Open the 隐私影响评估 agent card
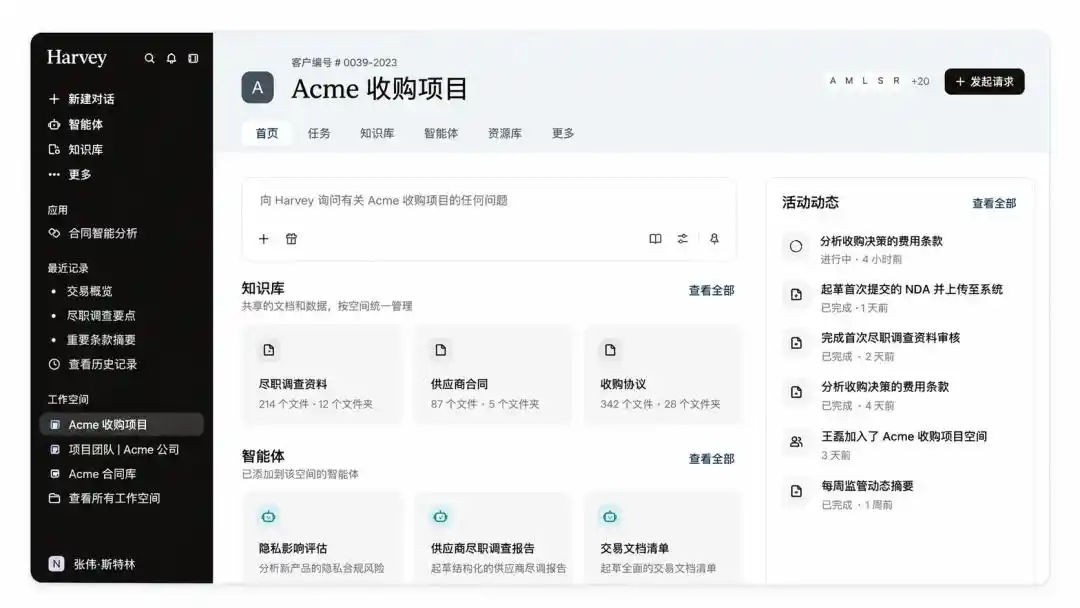 322,539
